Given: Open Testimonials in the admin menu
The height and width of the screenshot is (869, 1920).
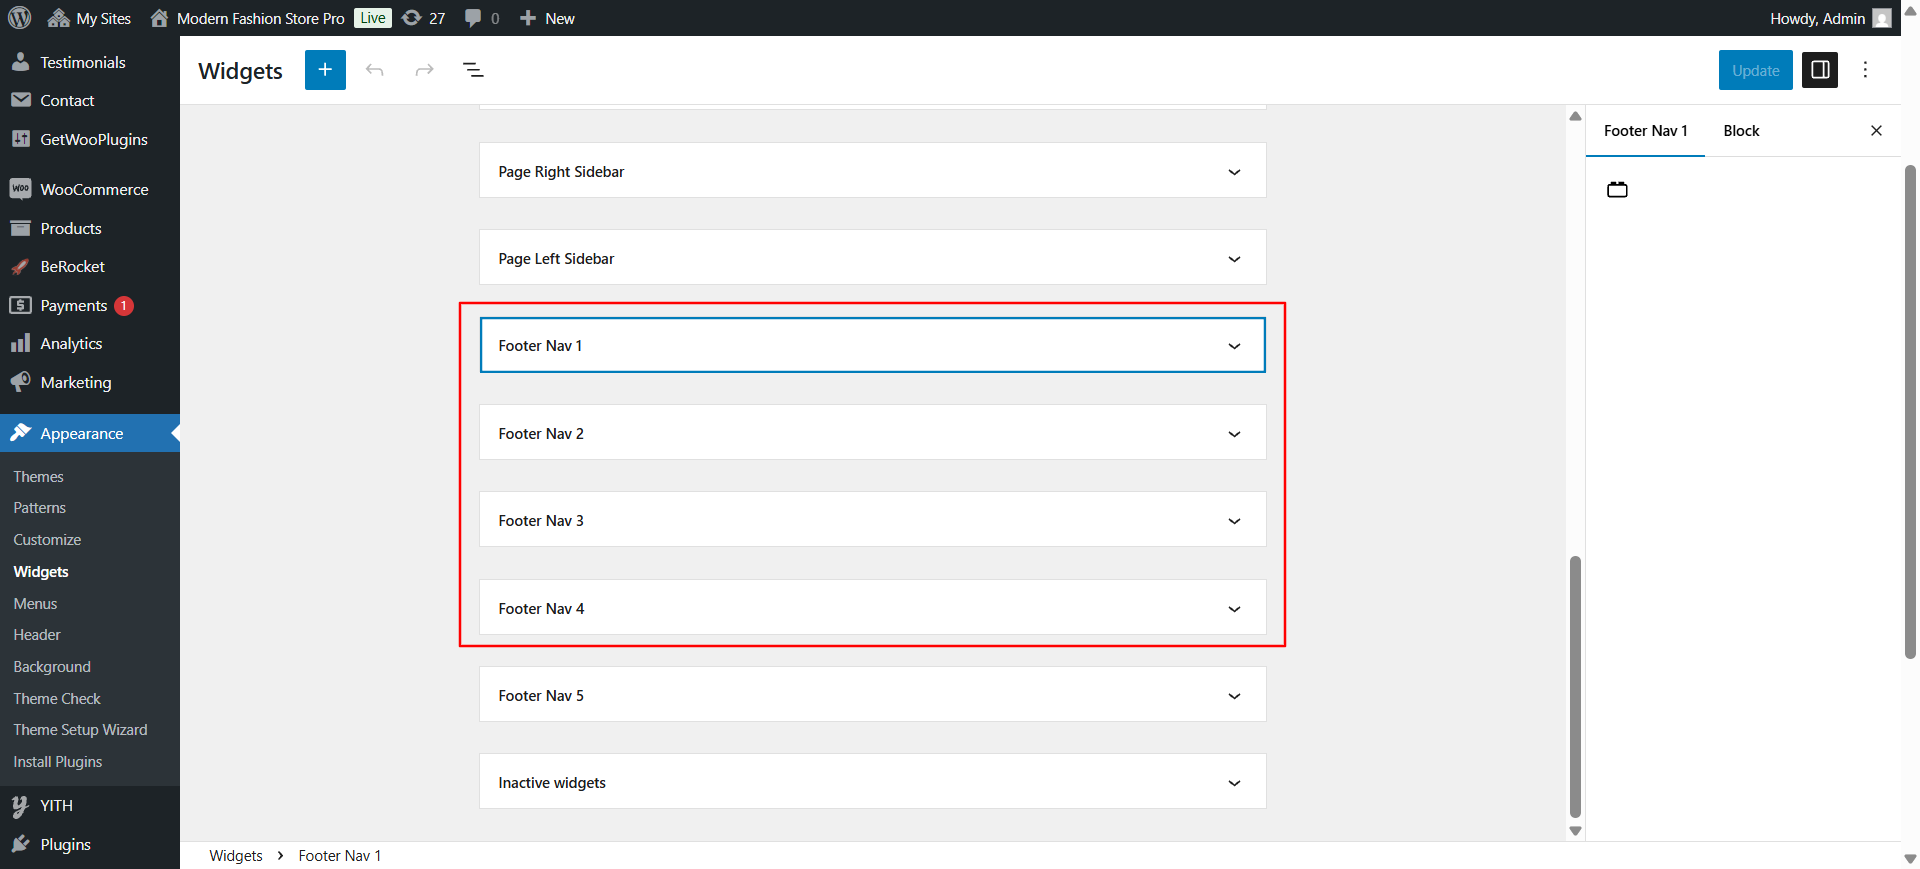Looking at the screenshot, I should (x=90, y=62).
